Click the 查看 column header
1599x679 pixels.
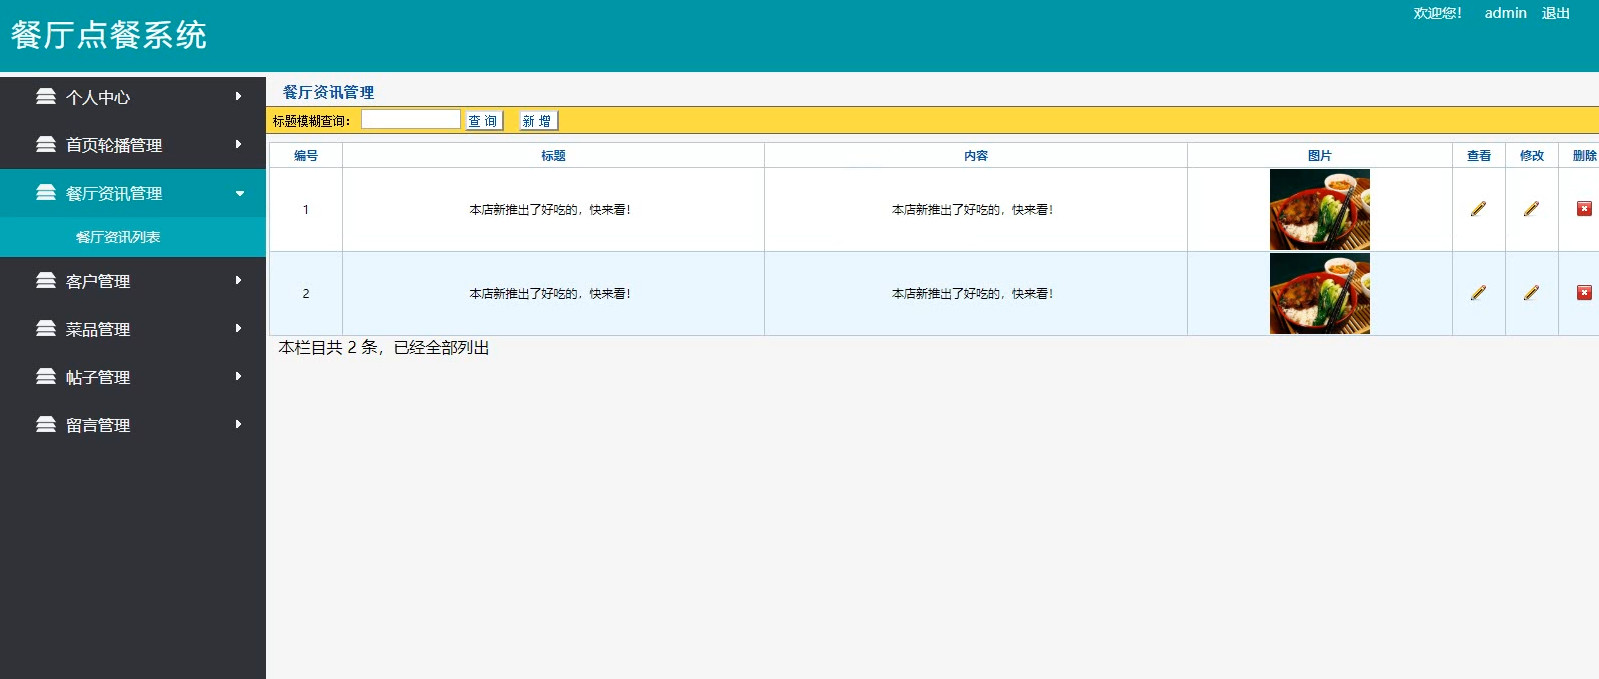1479,155
